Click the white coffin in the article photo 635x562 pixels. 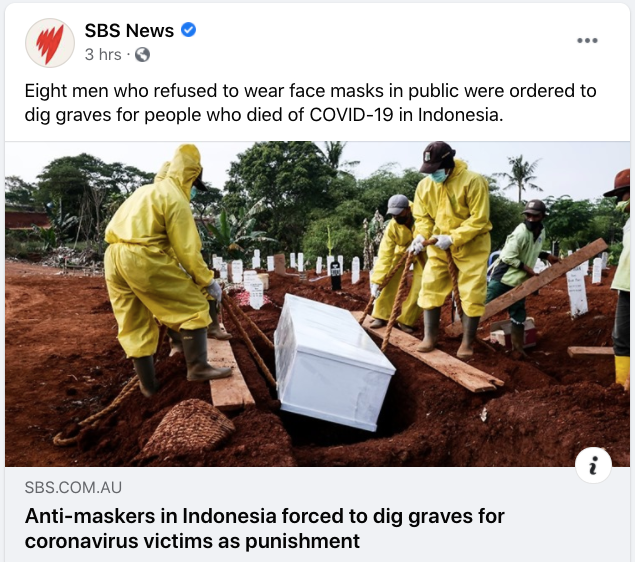coord(333,362)
